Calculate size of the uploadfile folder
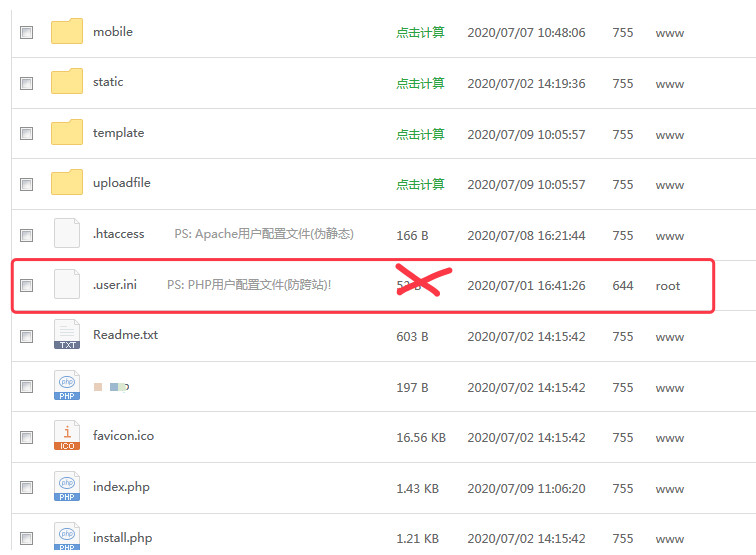 tap(420, 184)
